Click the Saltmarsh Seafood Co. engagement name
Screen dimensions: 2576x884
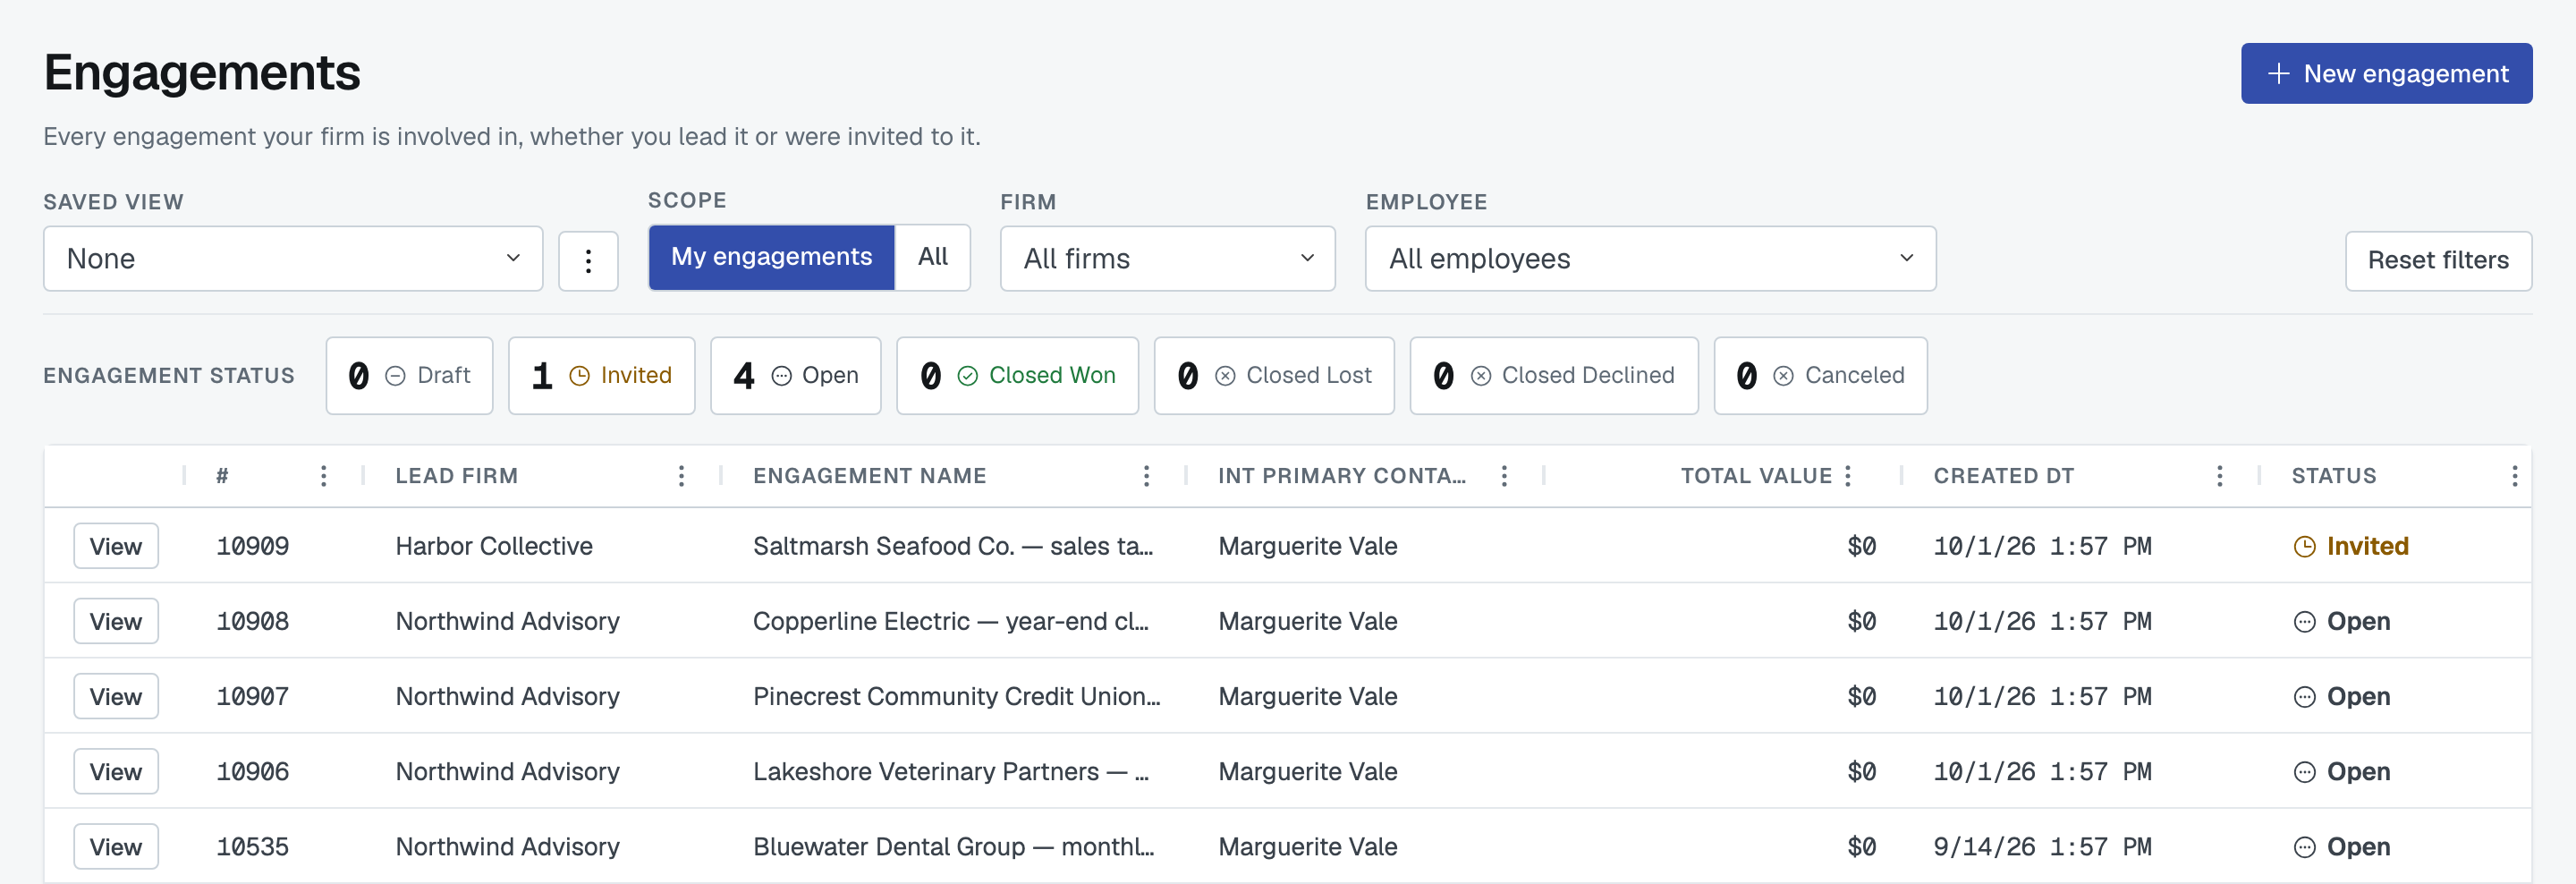point(952,547)
